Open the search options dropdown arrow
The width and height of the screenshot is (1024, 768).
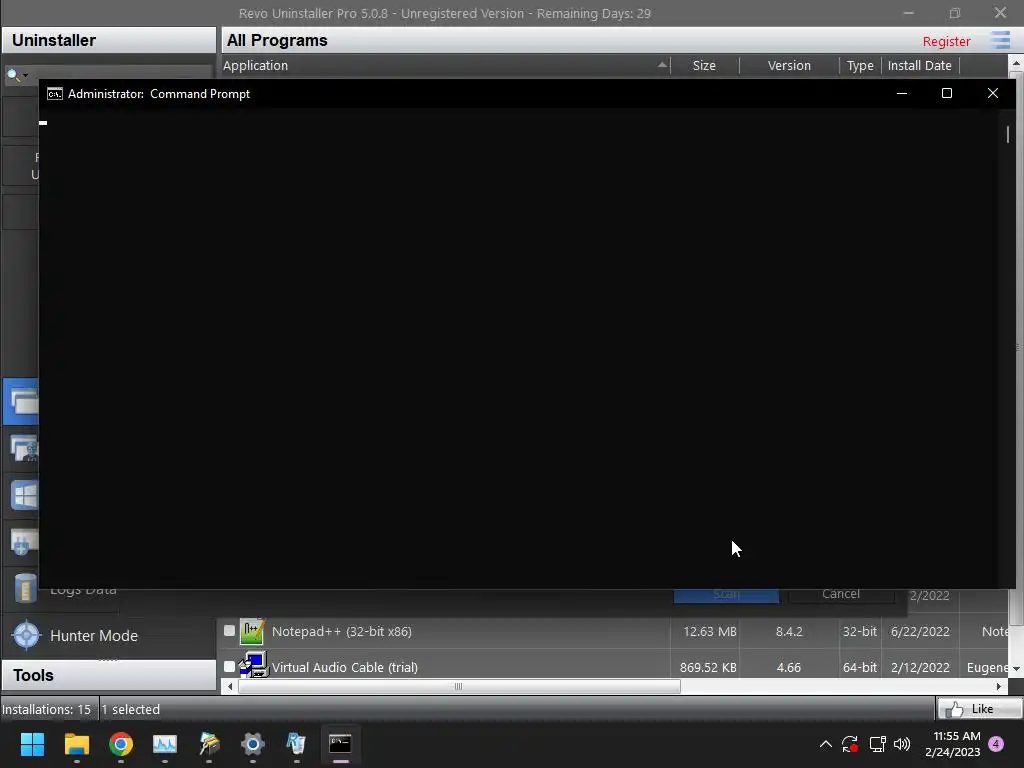click(x=25, y=75)
